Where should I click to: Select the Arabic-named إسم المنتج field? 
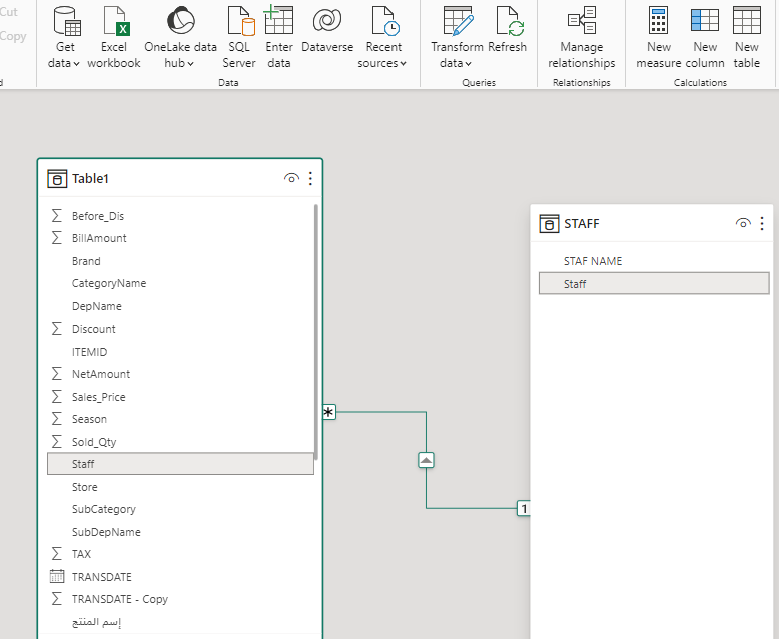pyautogui.click(x=180, y=622)
